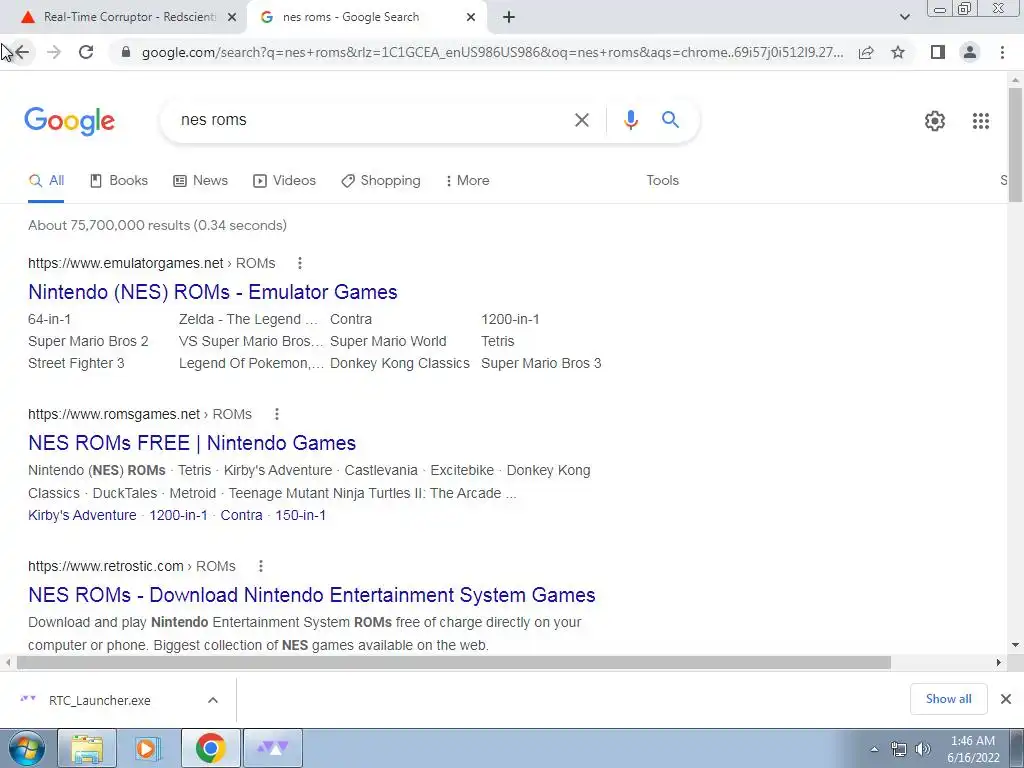1024x768 pixels.
Task: Open the Kirby's Adventure sitelink
Action: [82, 515]
